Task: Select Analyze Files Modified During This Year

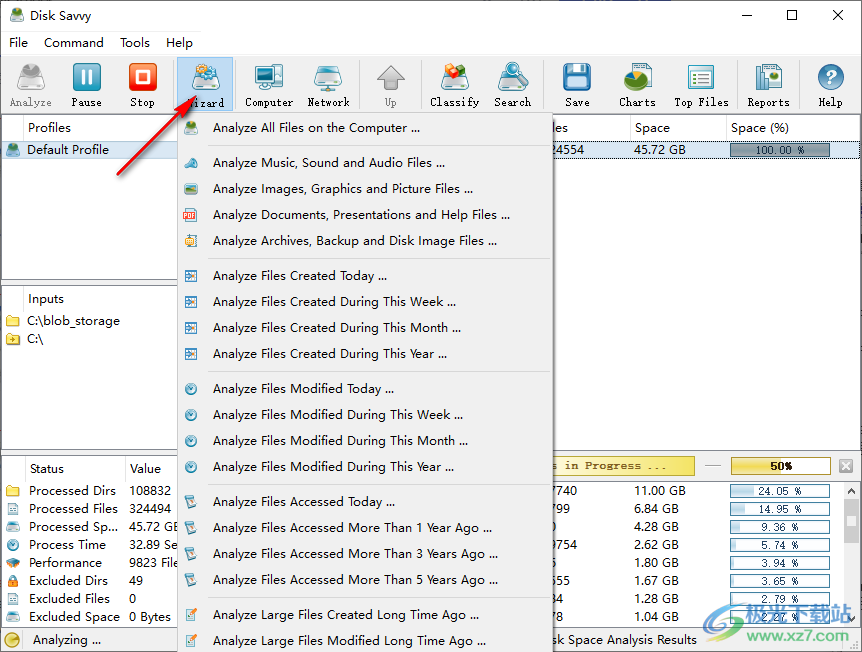Action: coord(365,467)
